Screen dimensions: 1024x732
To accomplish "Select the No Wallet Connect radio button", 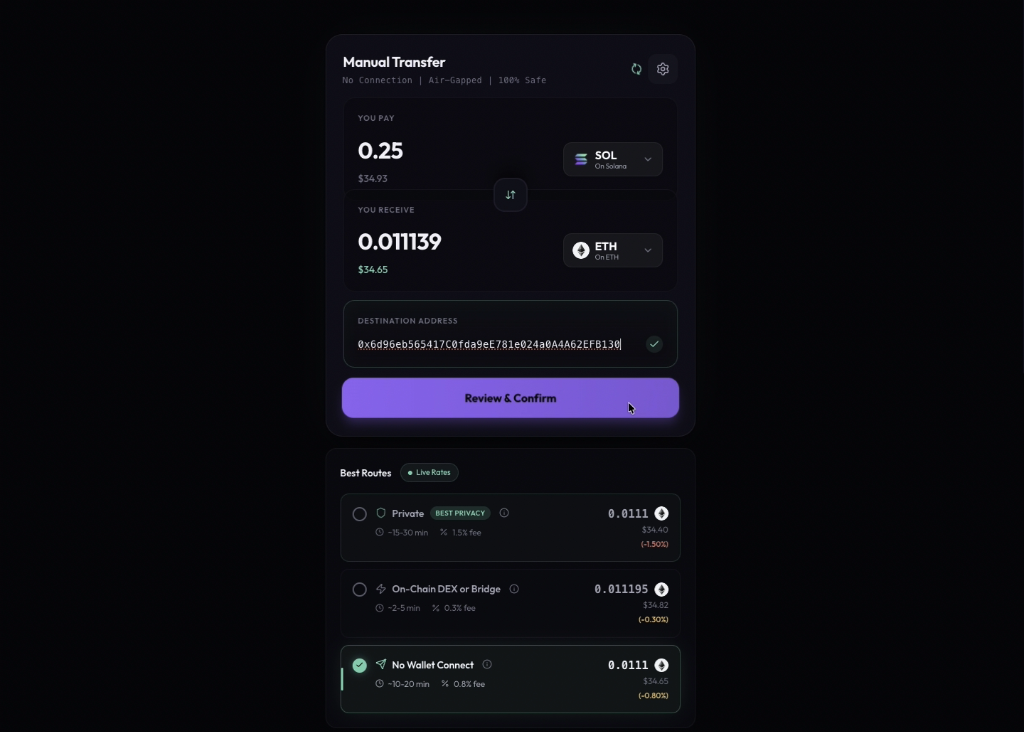I will [360, 665].
